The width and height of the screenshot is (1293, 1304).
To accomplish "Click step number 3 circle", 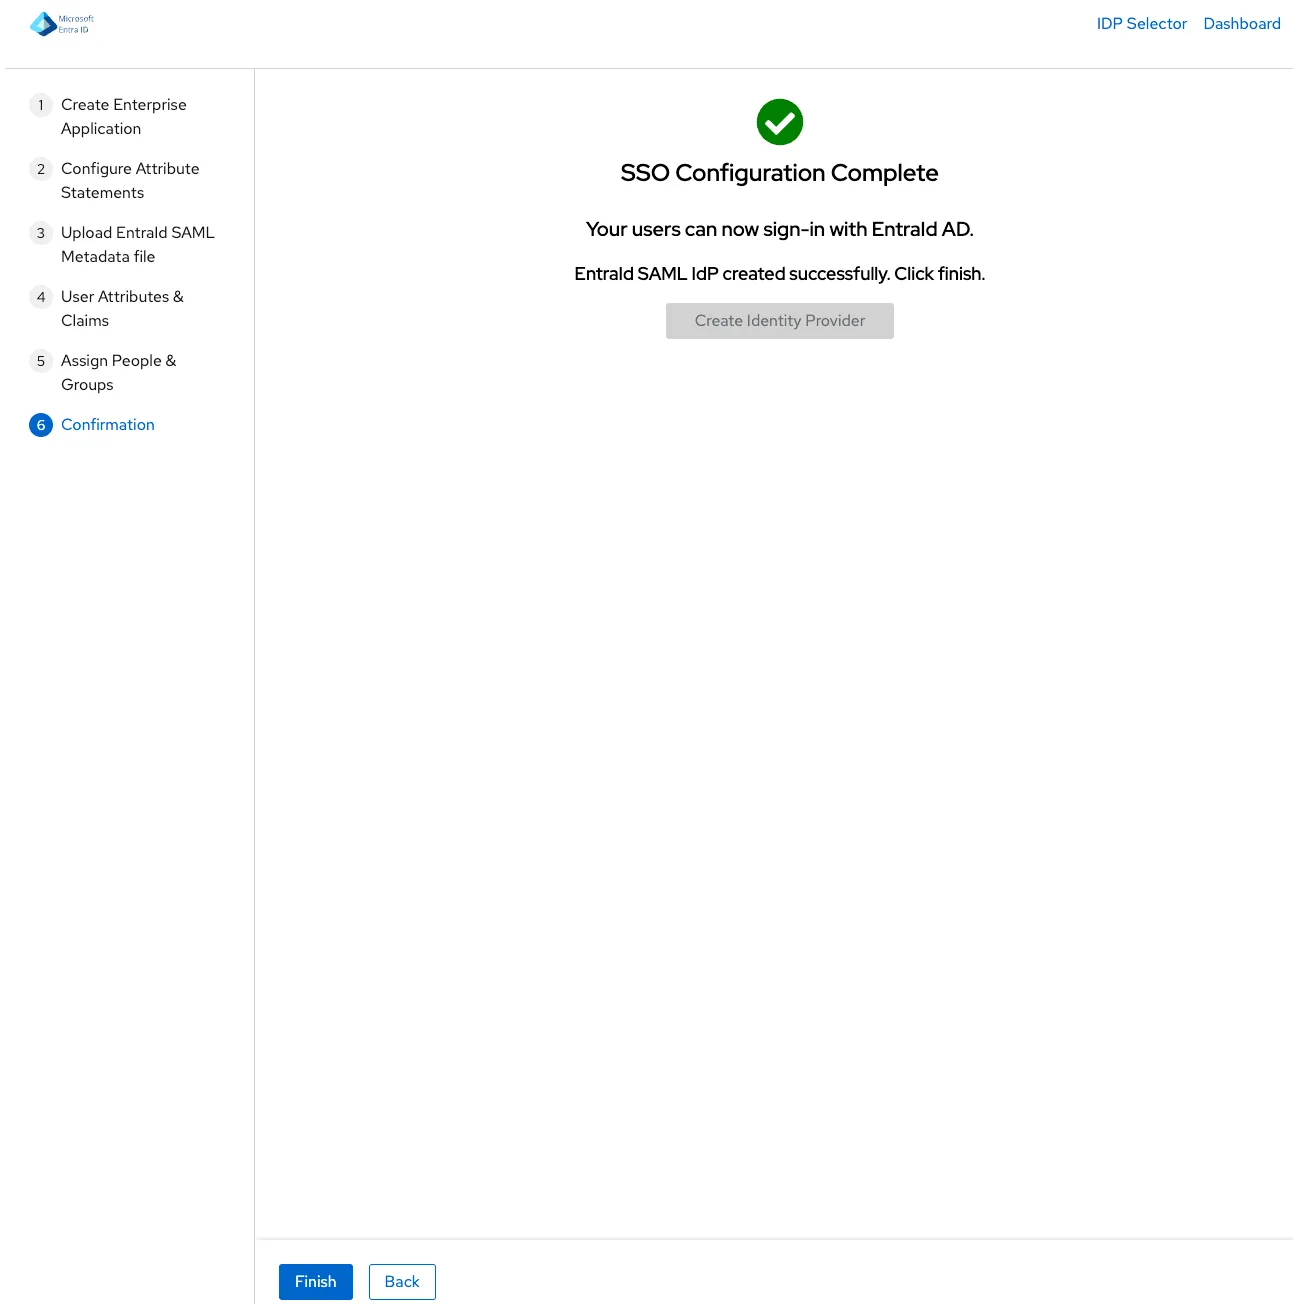I will click(41, 233).
